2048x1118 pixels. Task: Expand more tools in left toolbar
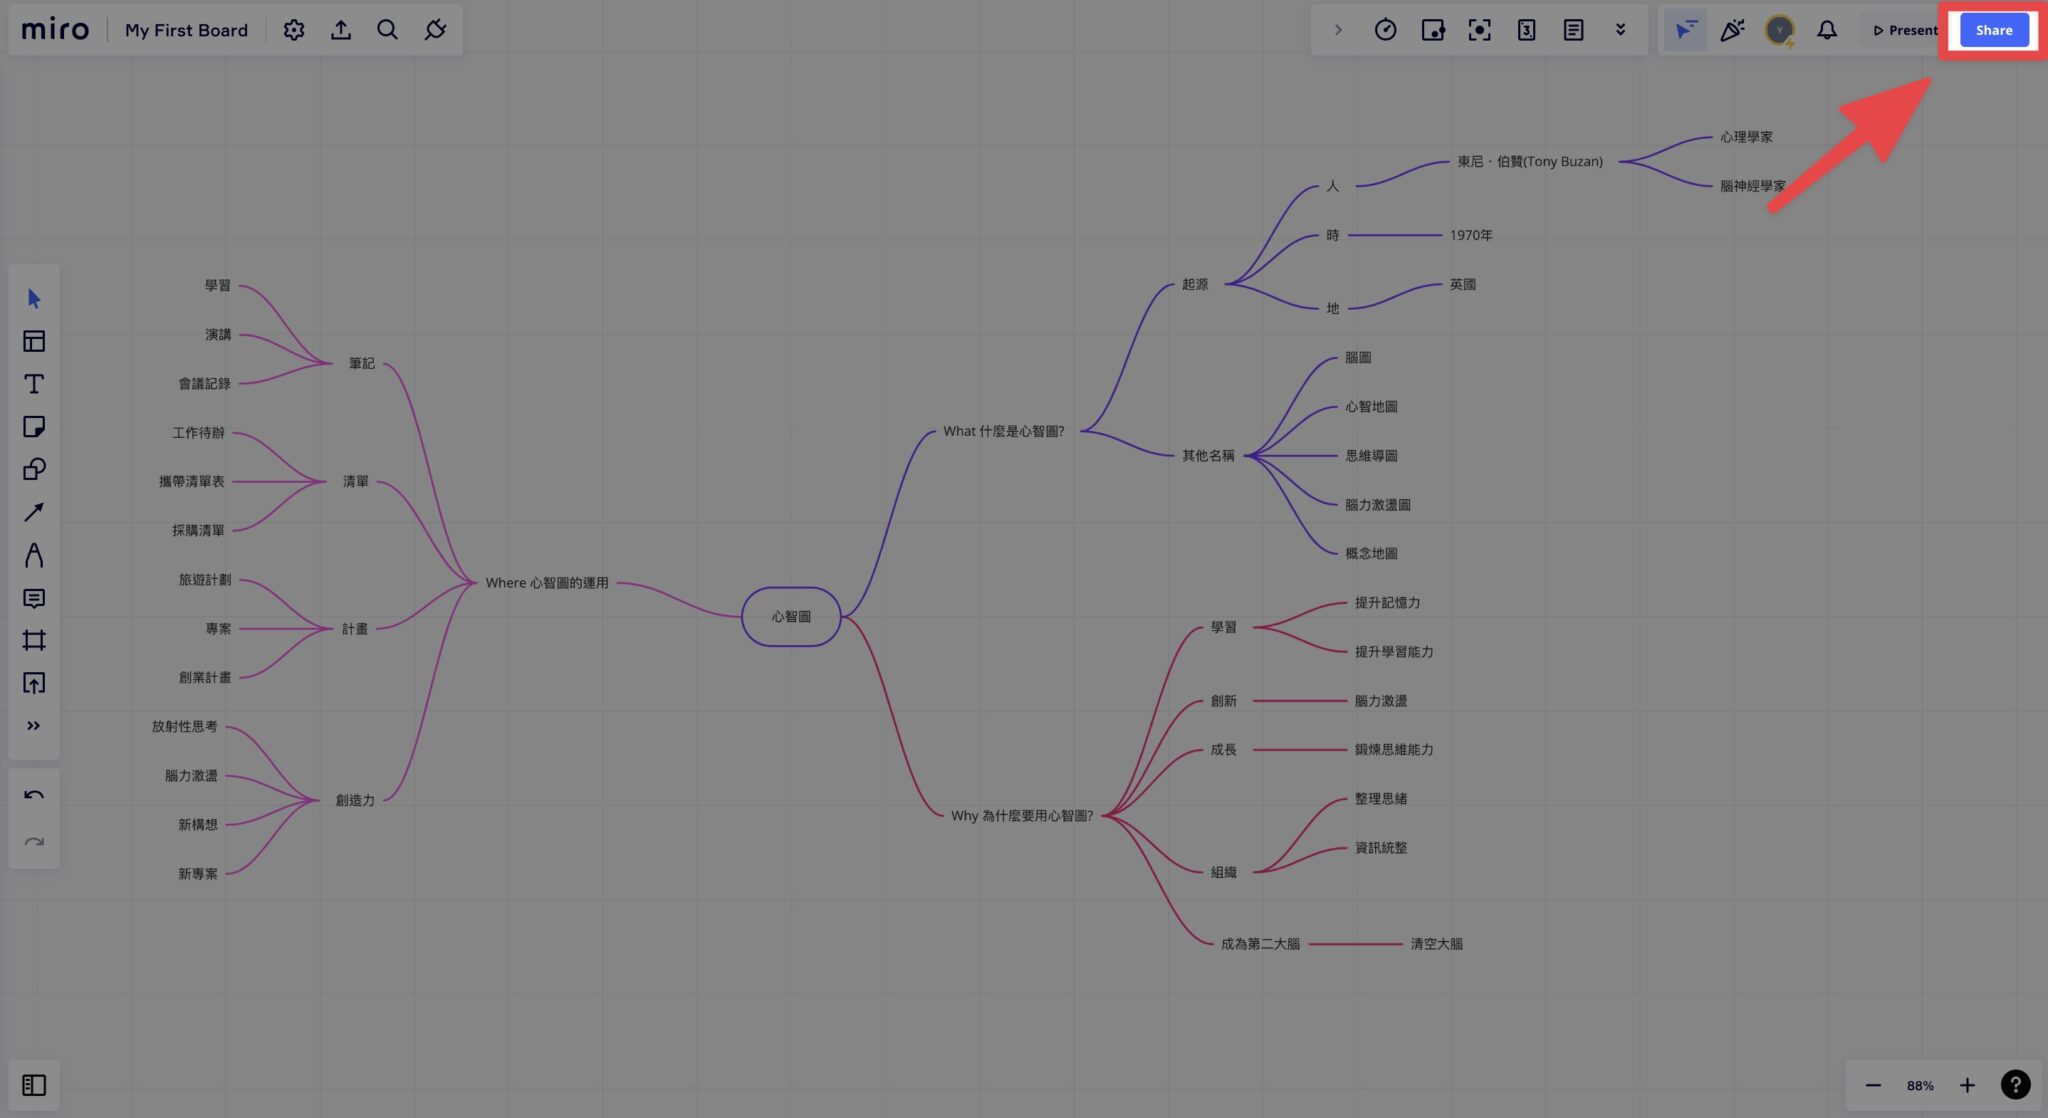click(34, 726)
